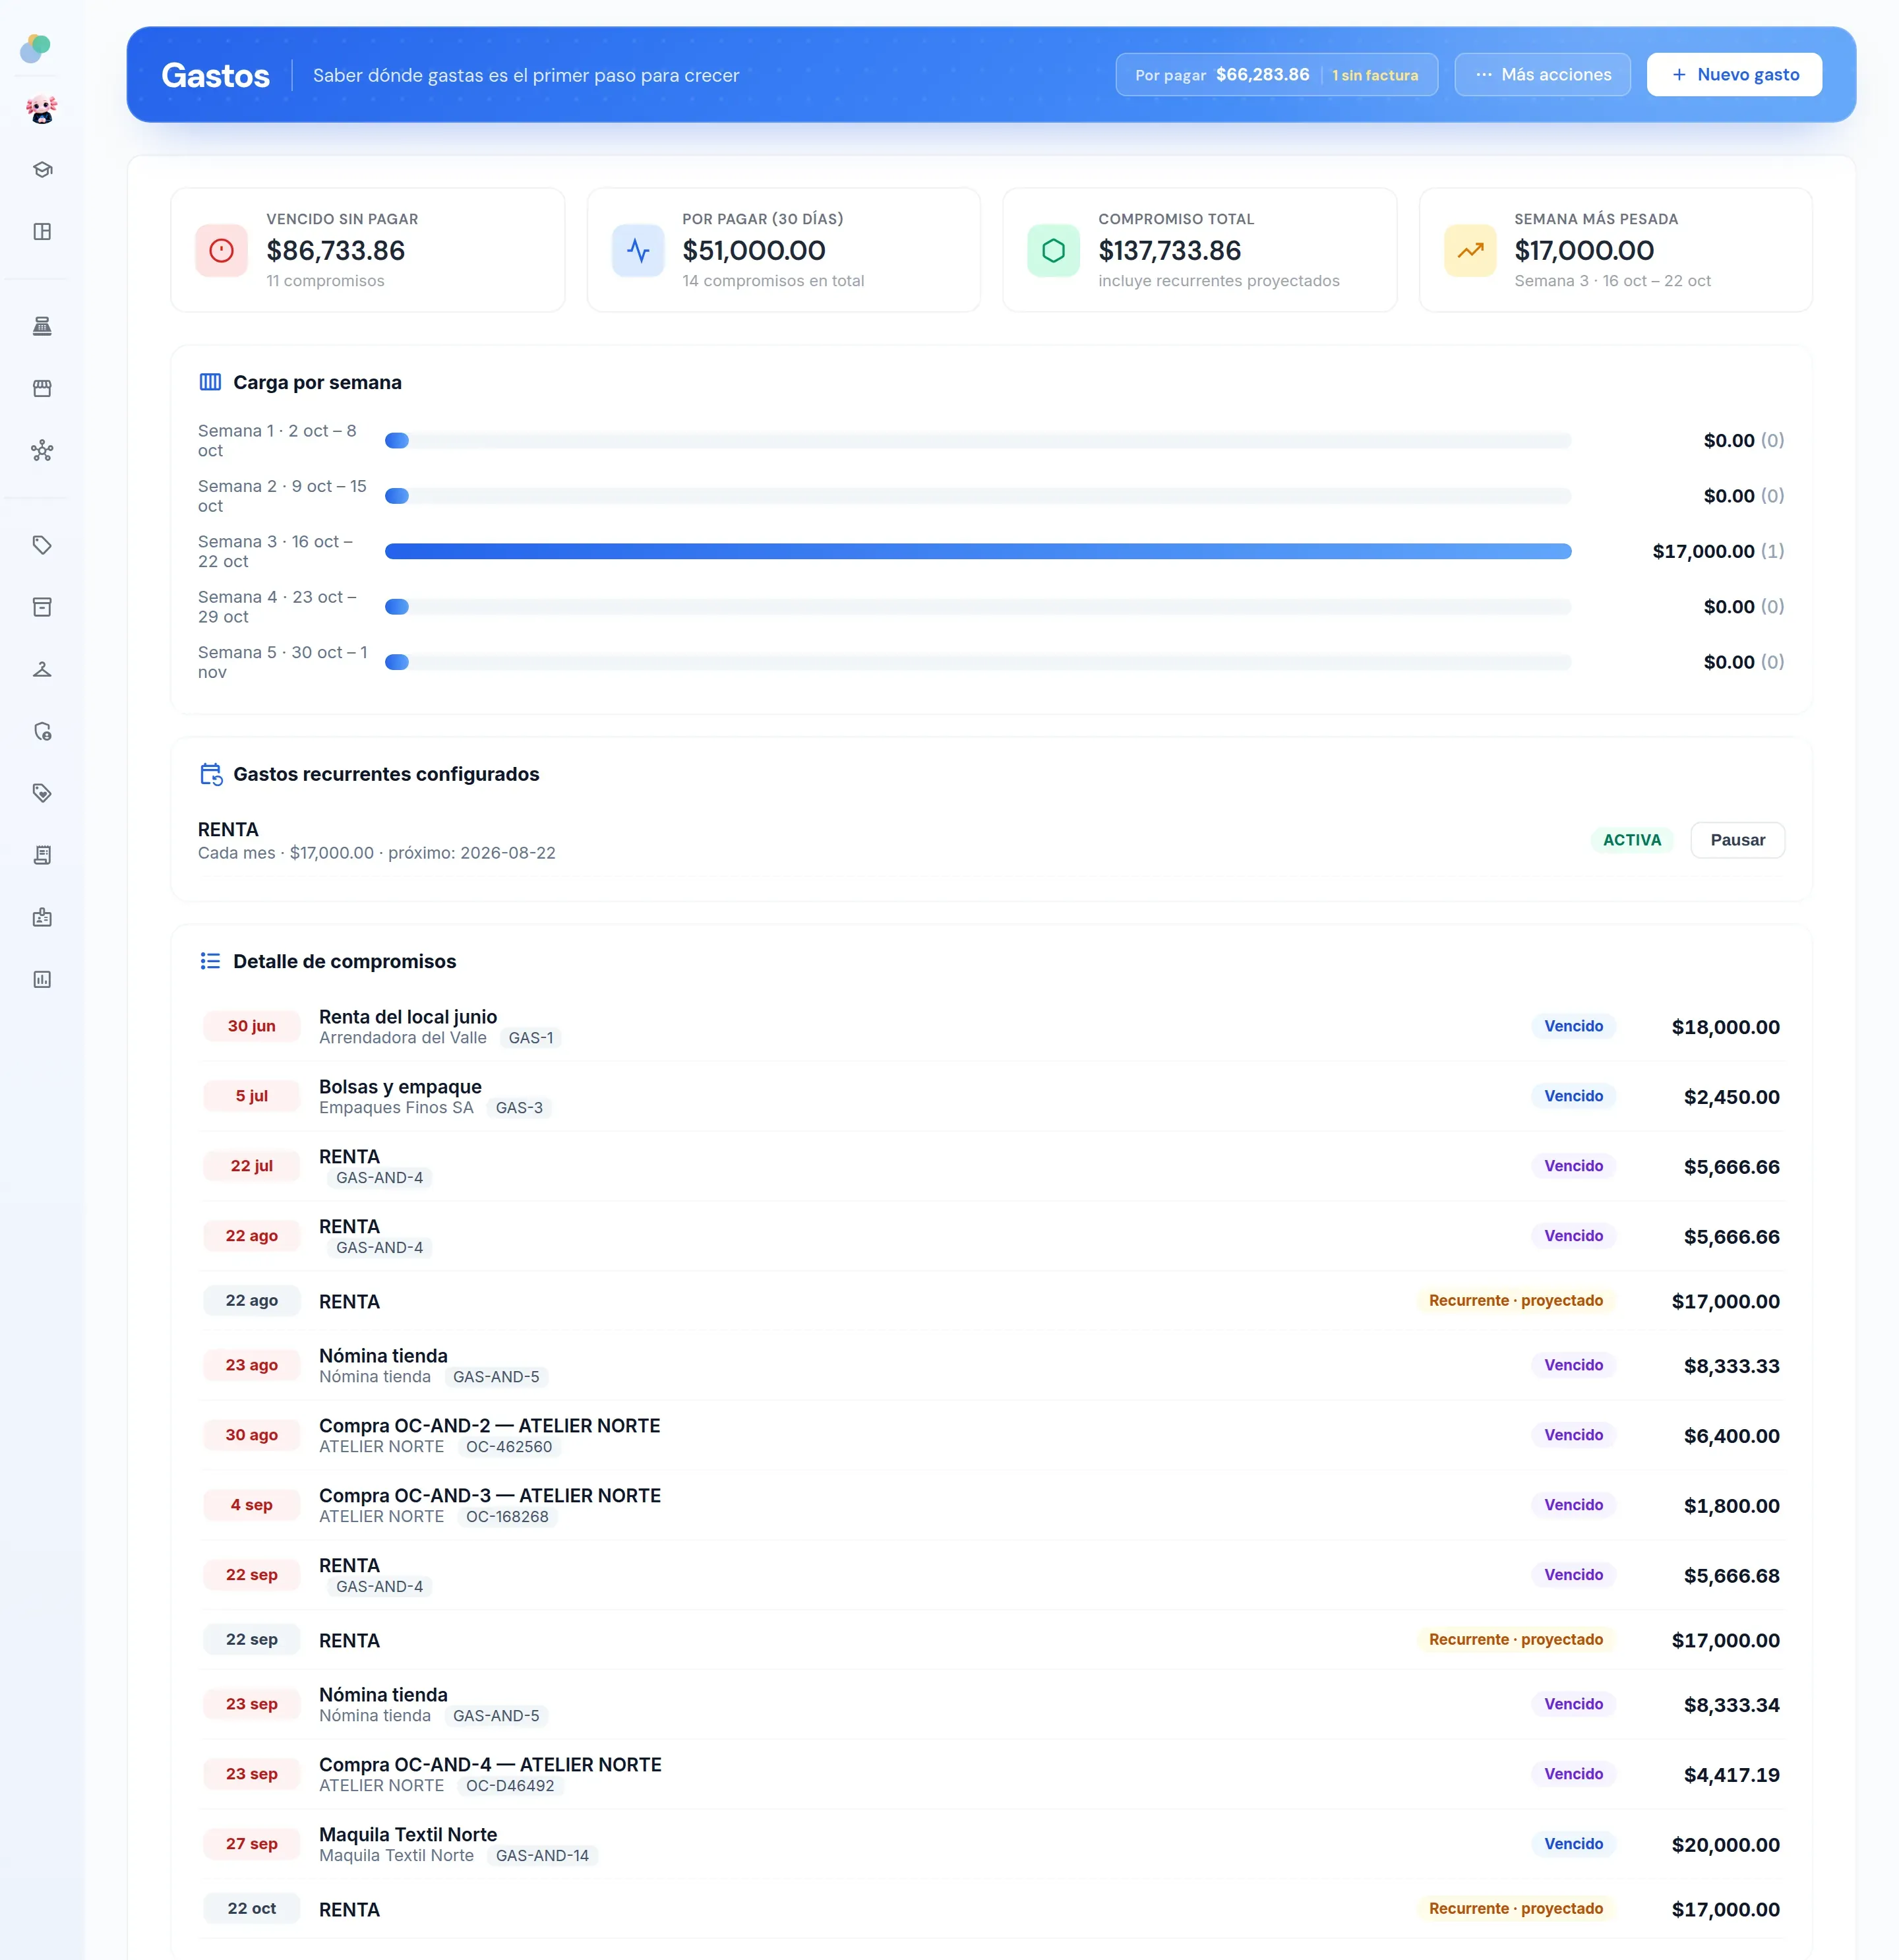Click the trending arrow Semana más pesada icon

(1470, 250)
